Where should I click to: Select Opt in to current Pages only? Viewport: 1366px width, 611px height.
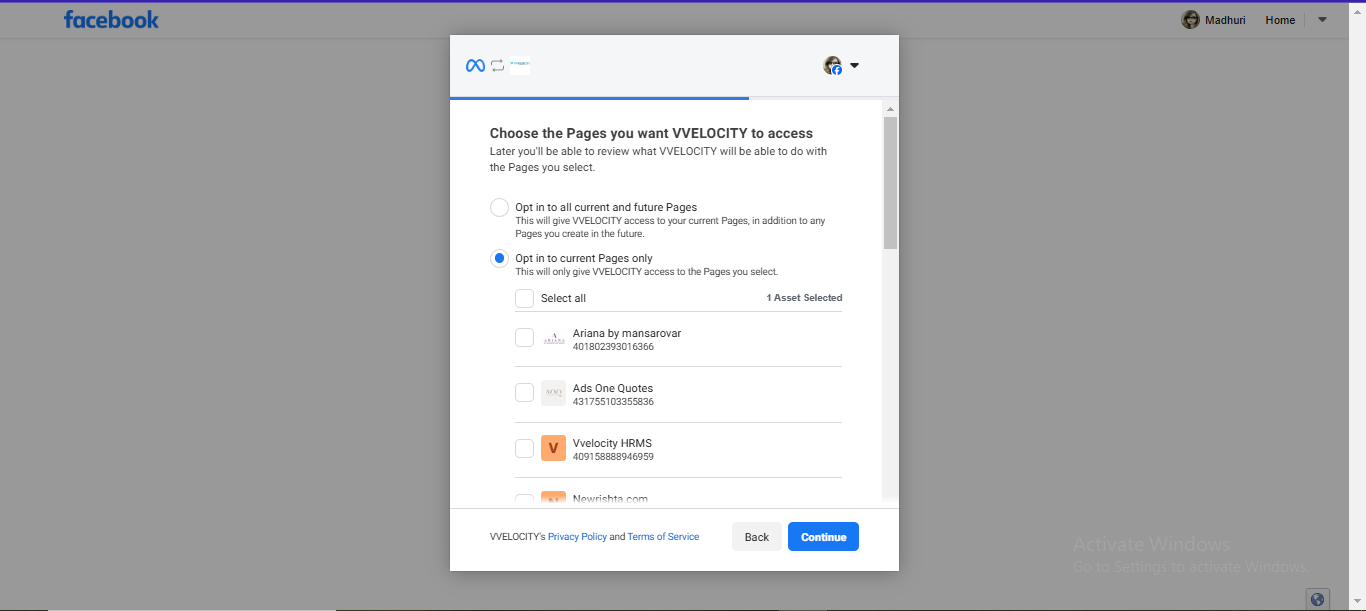[x=499, y=259]
